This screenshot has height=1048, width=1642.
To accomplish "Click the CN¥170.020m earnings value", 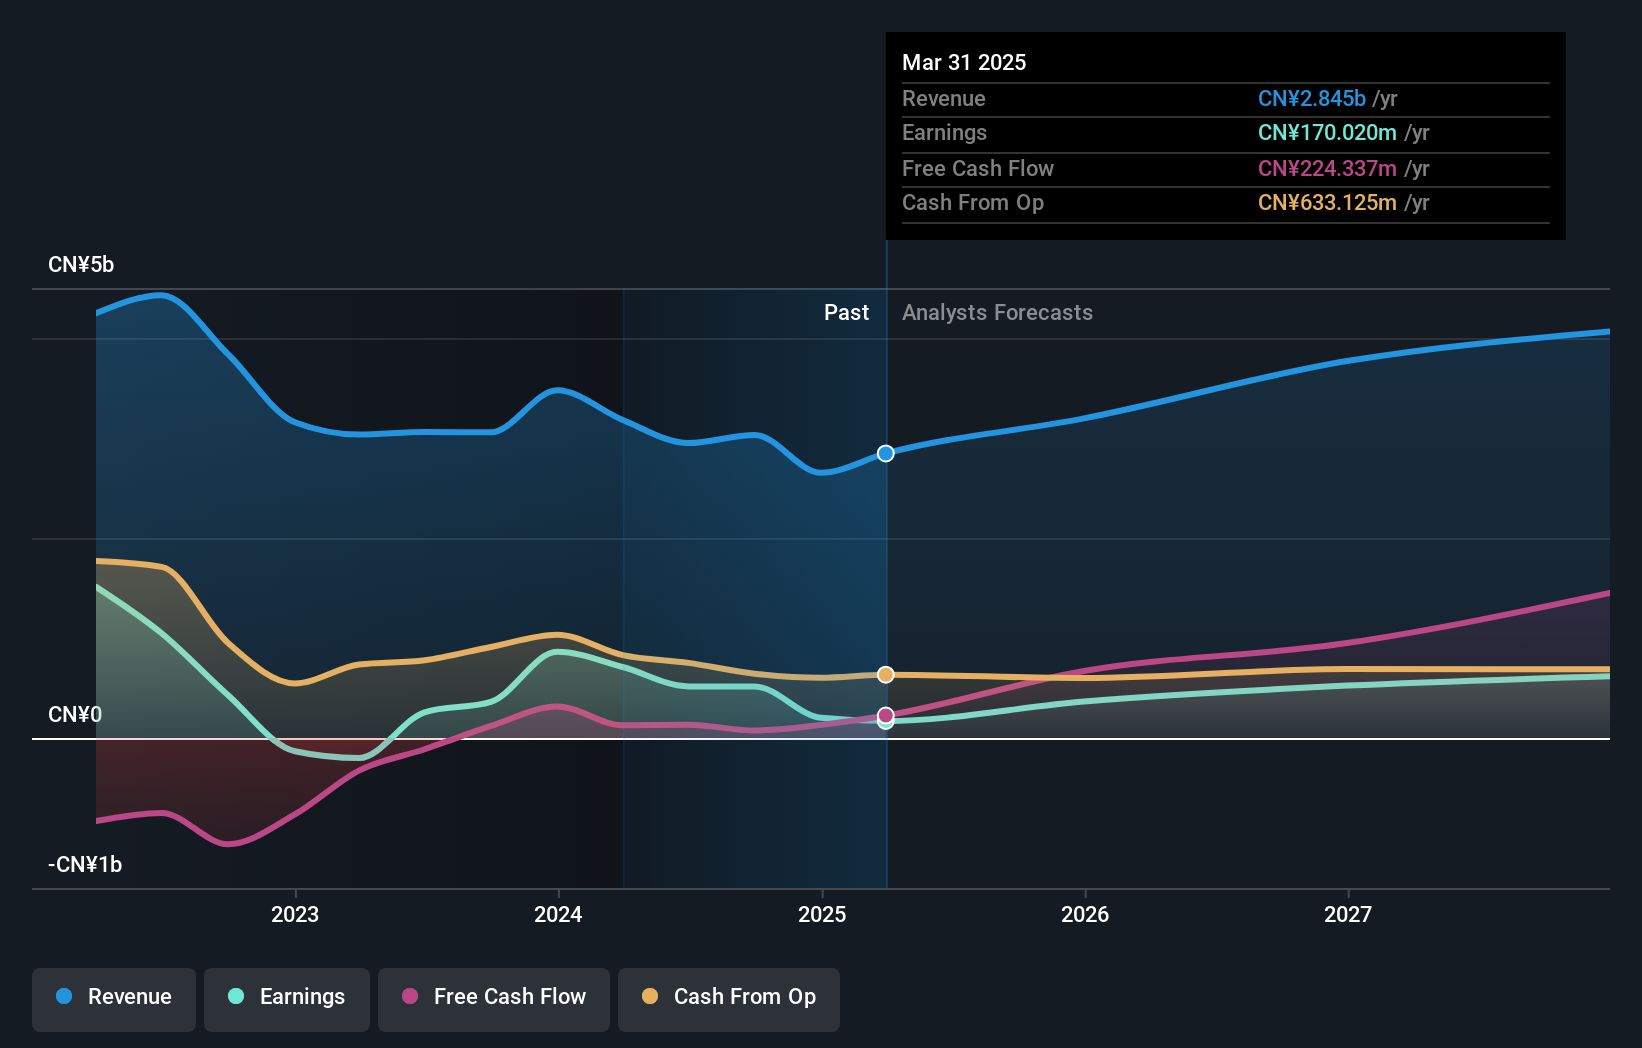I will [1327, 133].
